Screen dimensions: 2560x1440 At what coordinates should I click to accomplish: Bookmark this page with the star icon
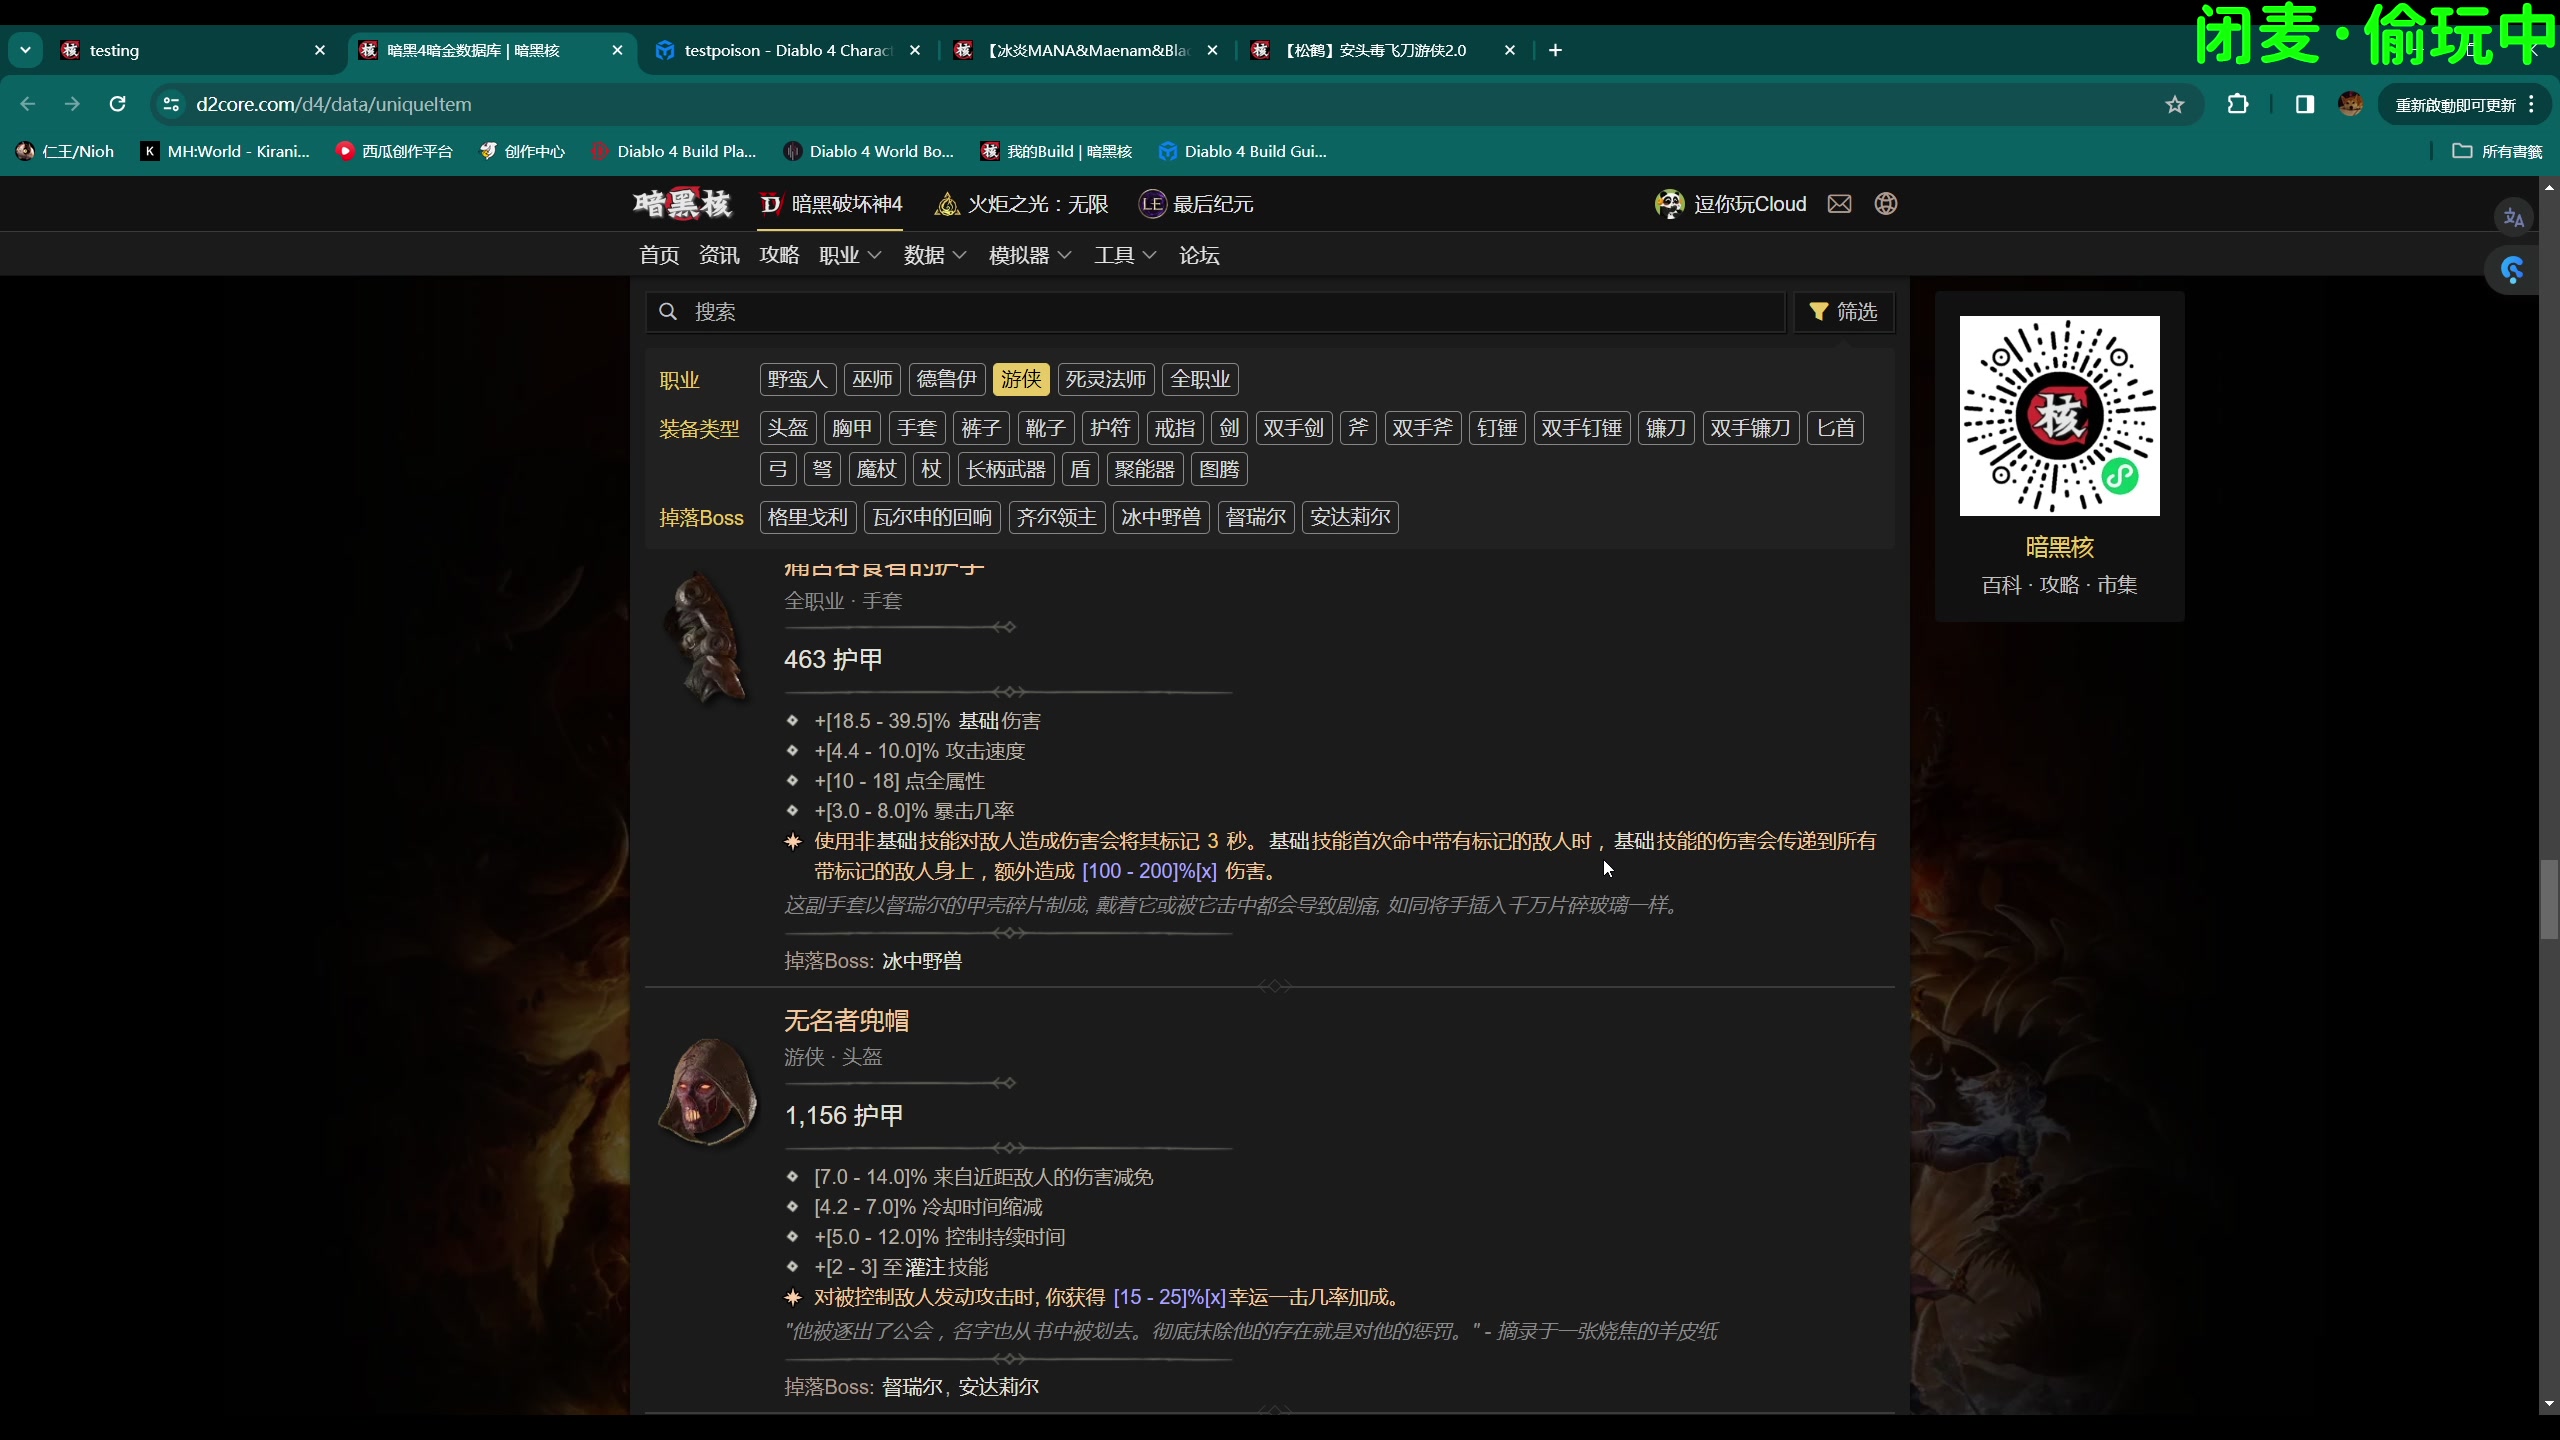[2174, 104]
